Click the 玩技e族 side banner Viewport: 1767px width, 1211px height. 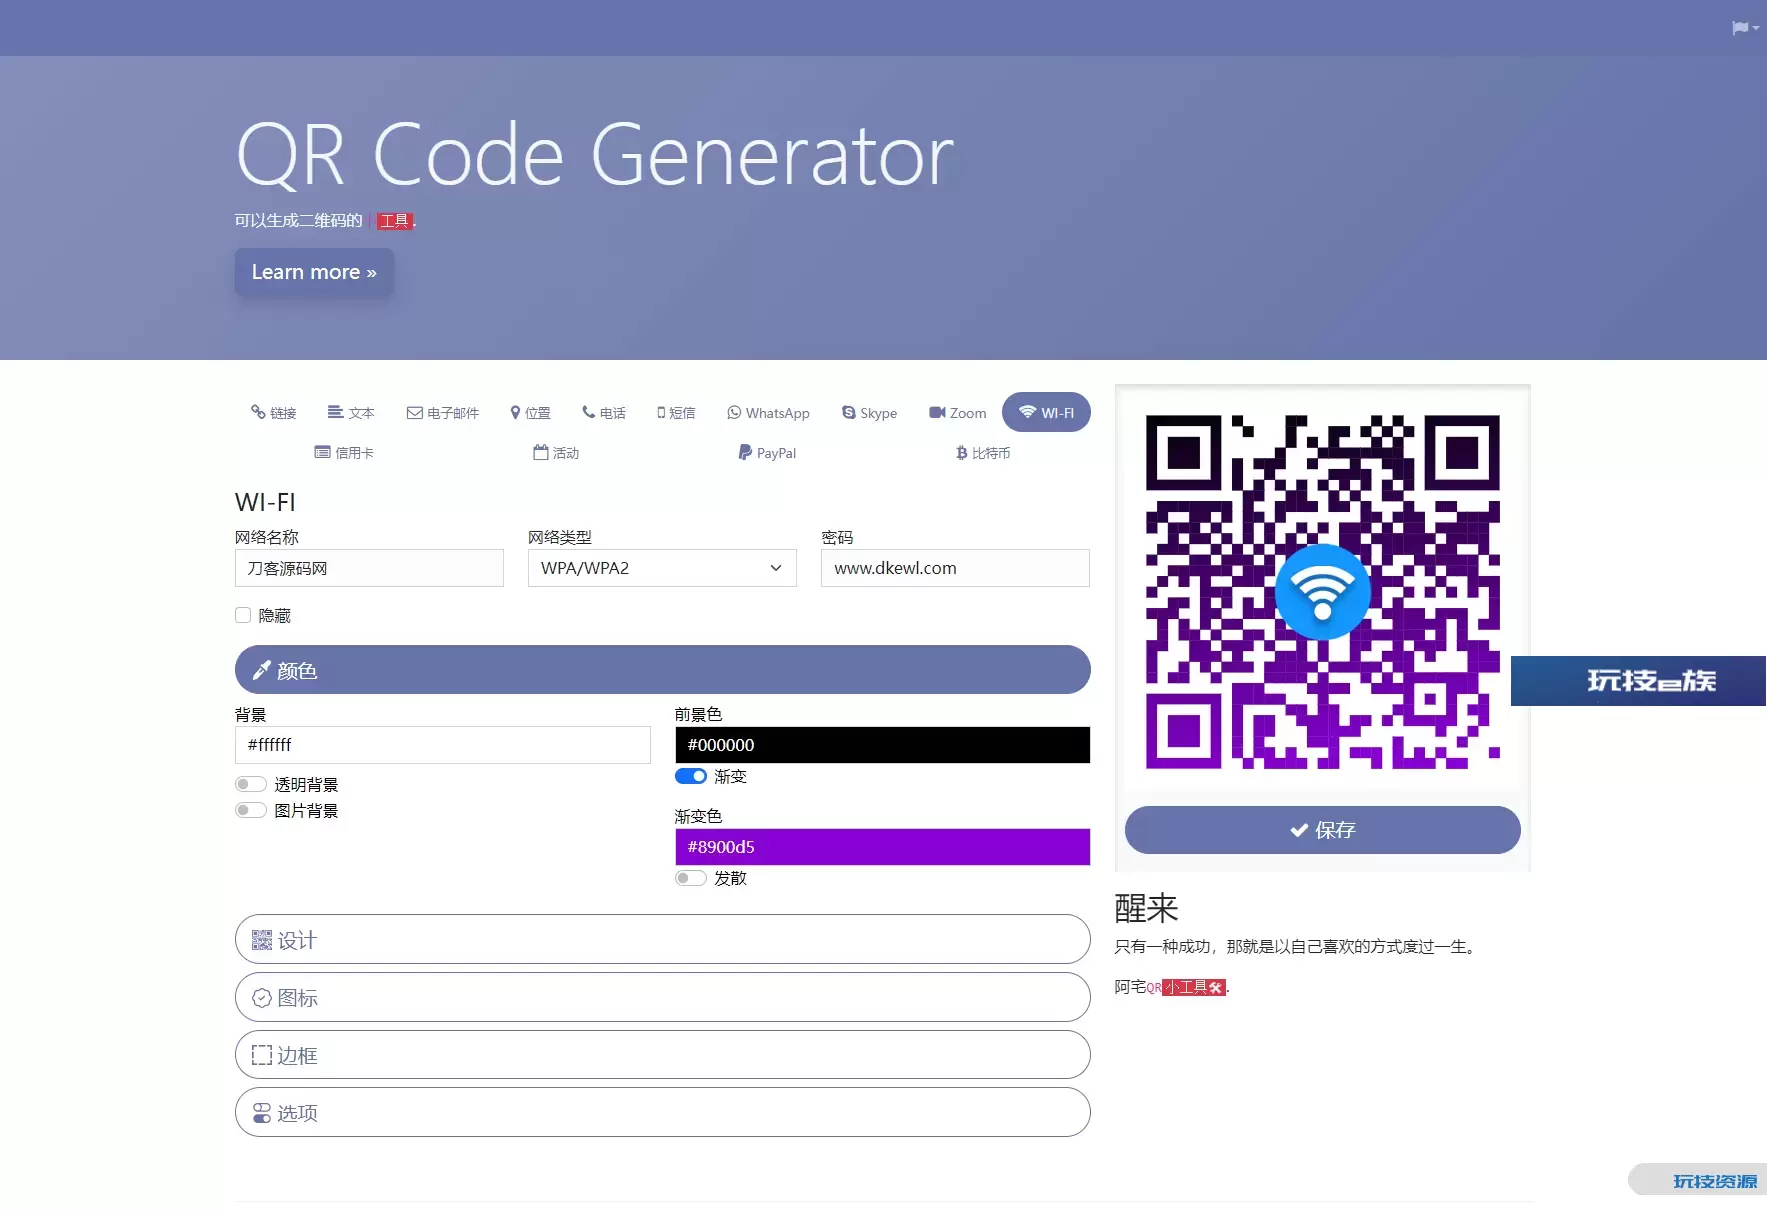(1638, 681)
